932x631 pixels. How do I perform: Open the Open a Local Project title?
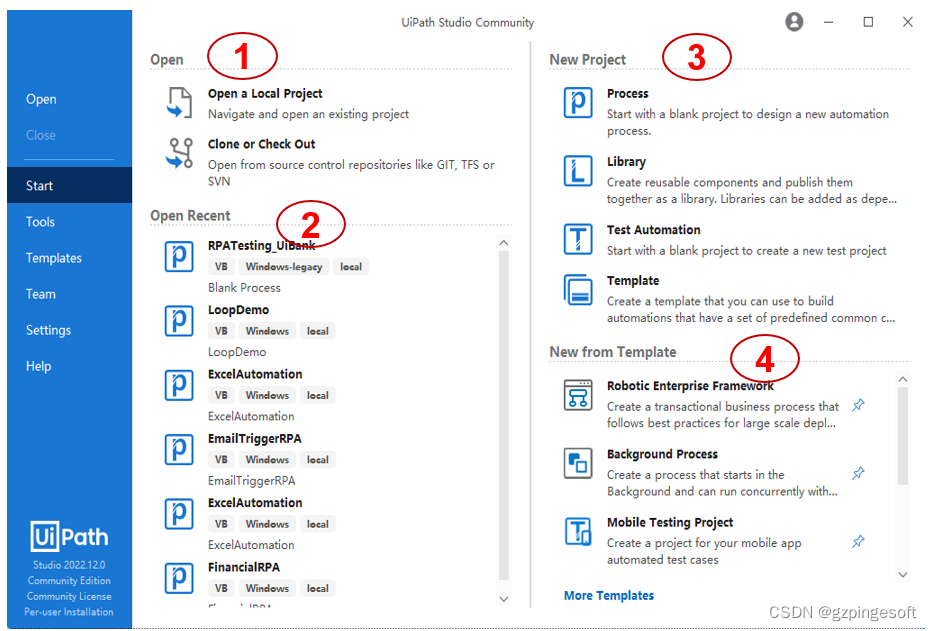click(265, 94)
